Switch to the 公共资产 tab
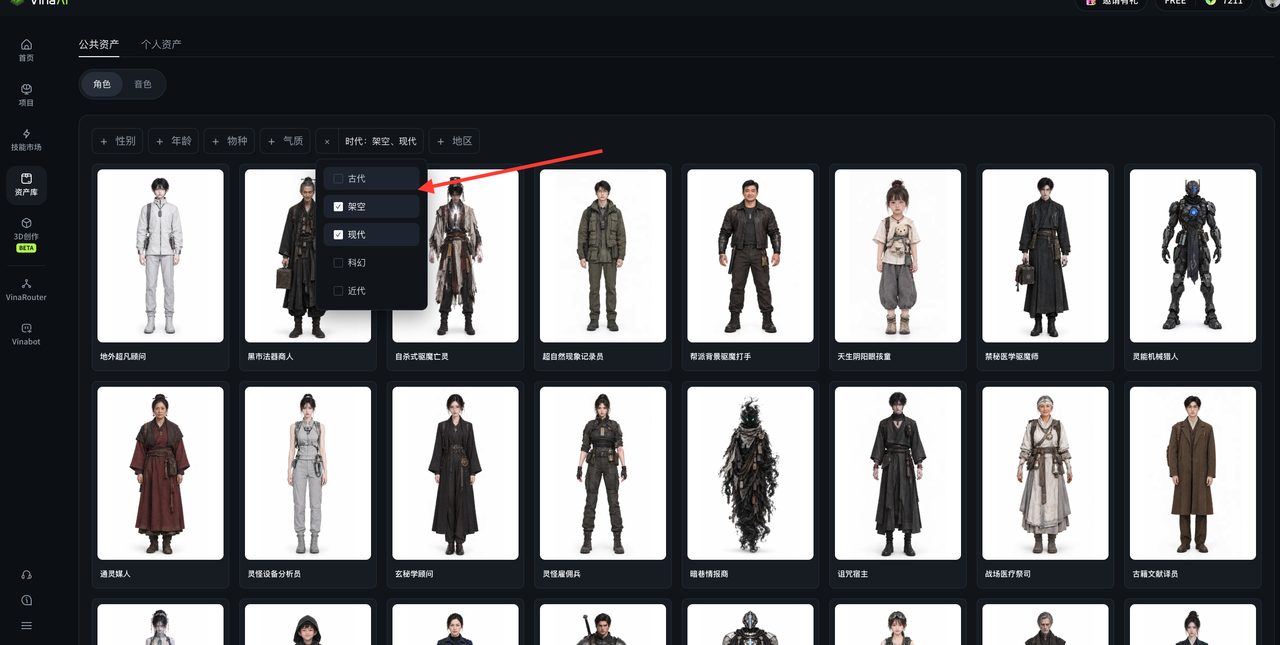Image resolution: width=1280 pixels, height=645 pixels. coord(99,45)
